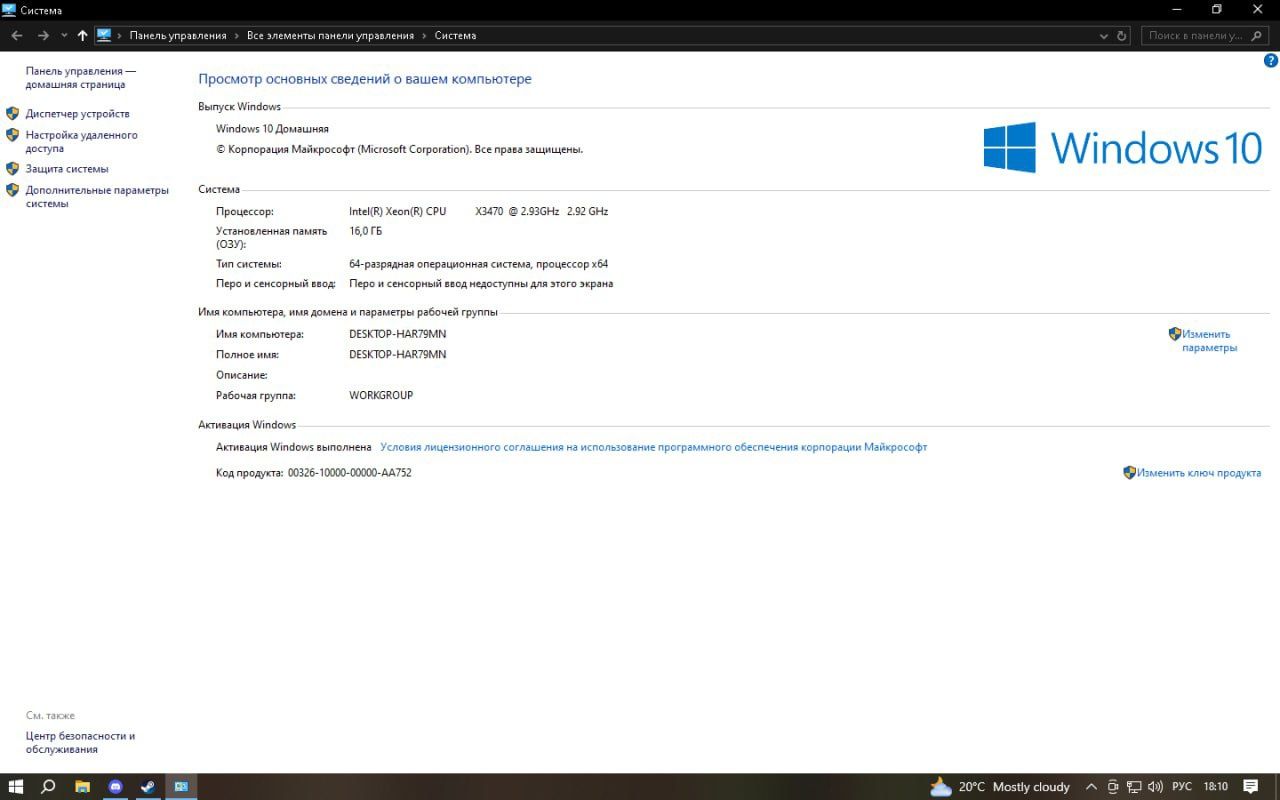Click product code '00326-10000-00000-AA752'
Screen dimensions: 1280x800
(x=349, y=473)
